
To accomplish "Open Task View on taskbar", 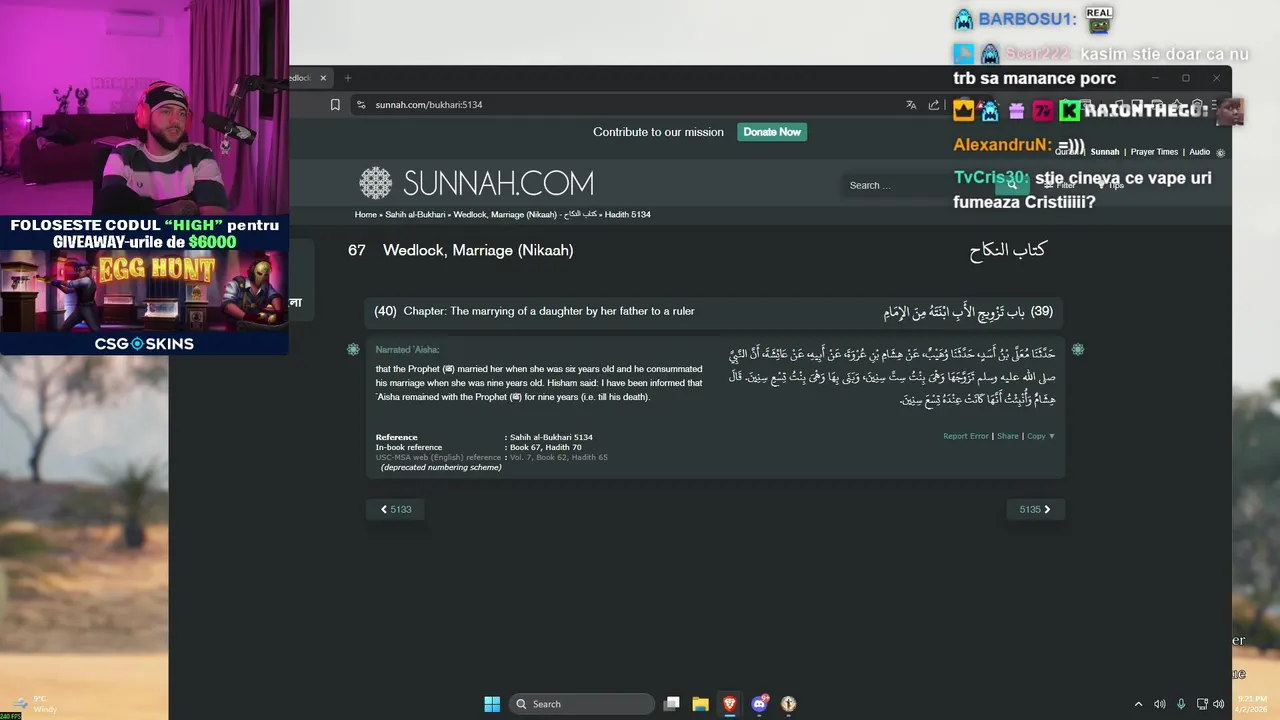I will (672, 704).
